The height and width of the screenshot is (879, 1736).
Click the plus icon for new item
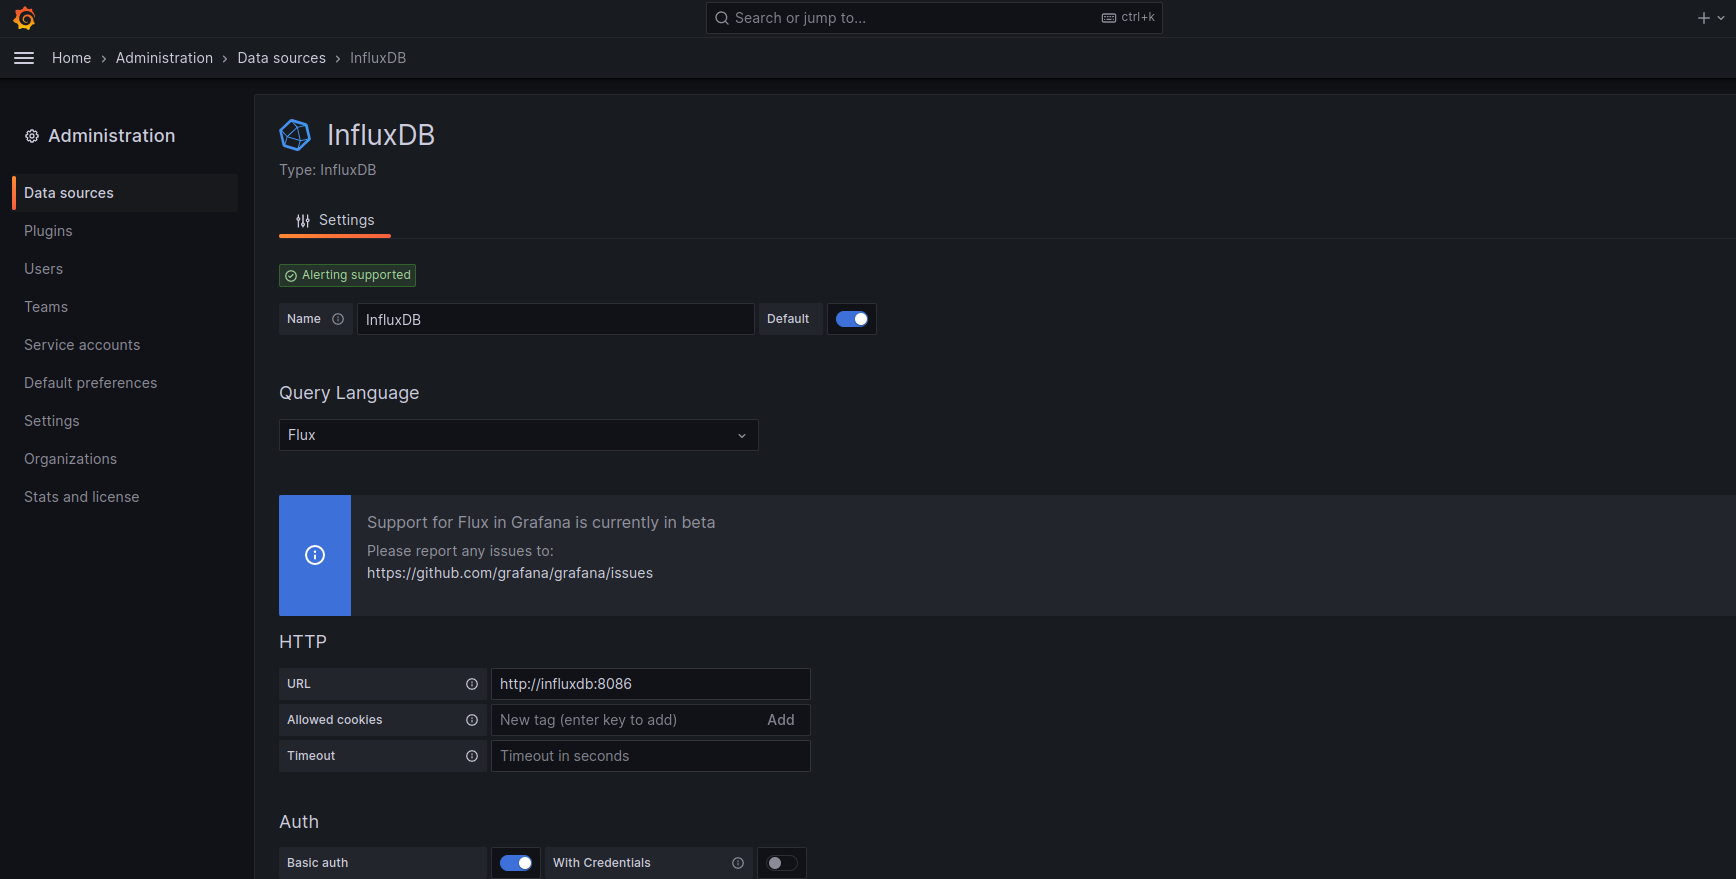1704,18
